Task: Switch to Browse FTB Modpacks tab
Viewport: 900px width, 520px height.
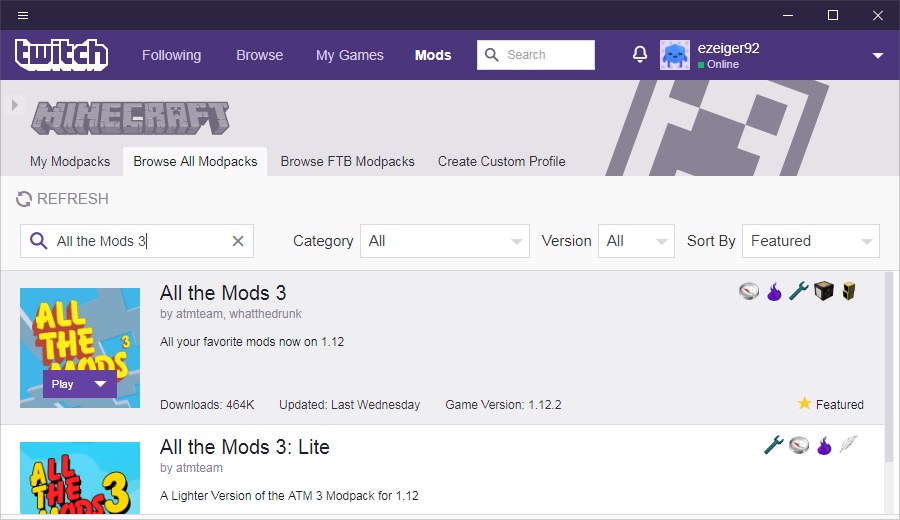Action: point(347,161)
